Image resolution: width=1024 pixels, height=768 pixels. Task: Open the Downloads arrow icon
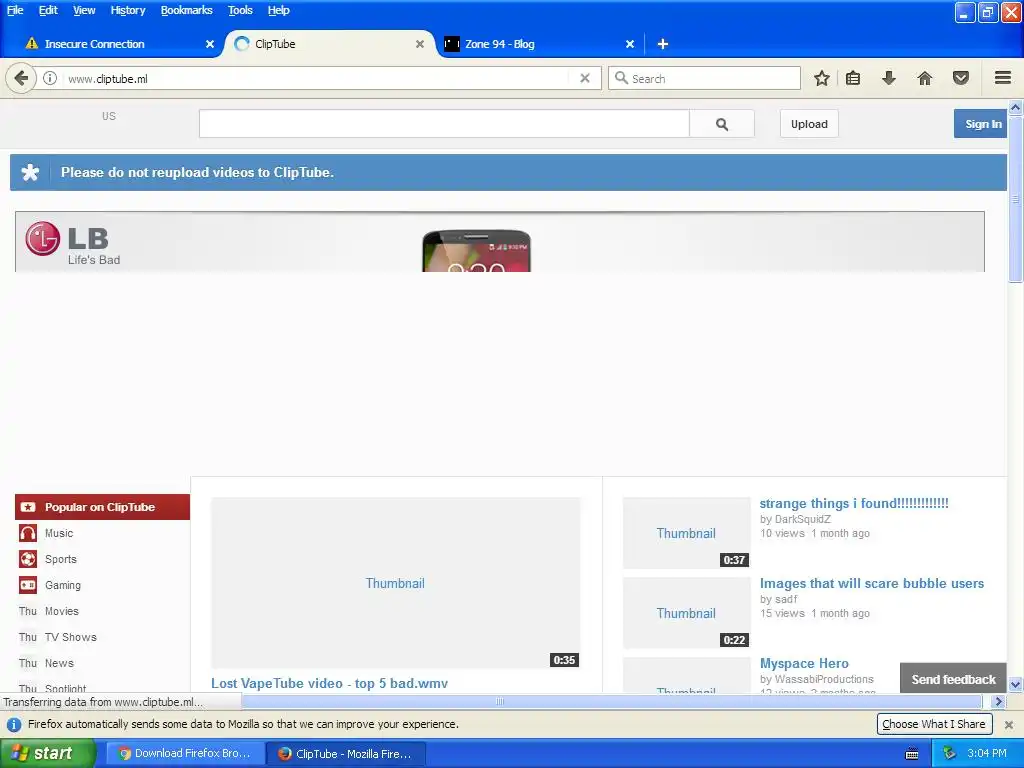pos(889,78)
